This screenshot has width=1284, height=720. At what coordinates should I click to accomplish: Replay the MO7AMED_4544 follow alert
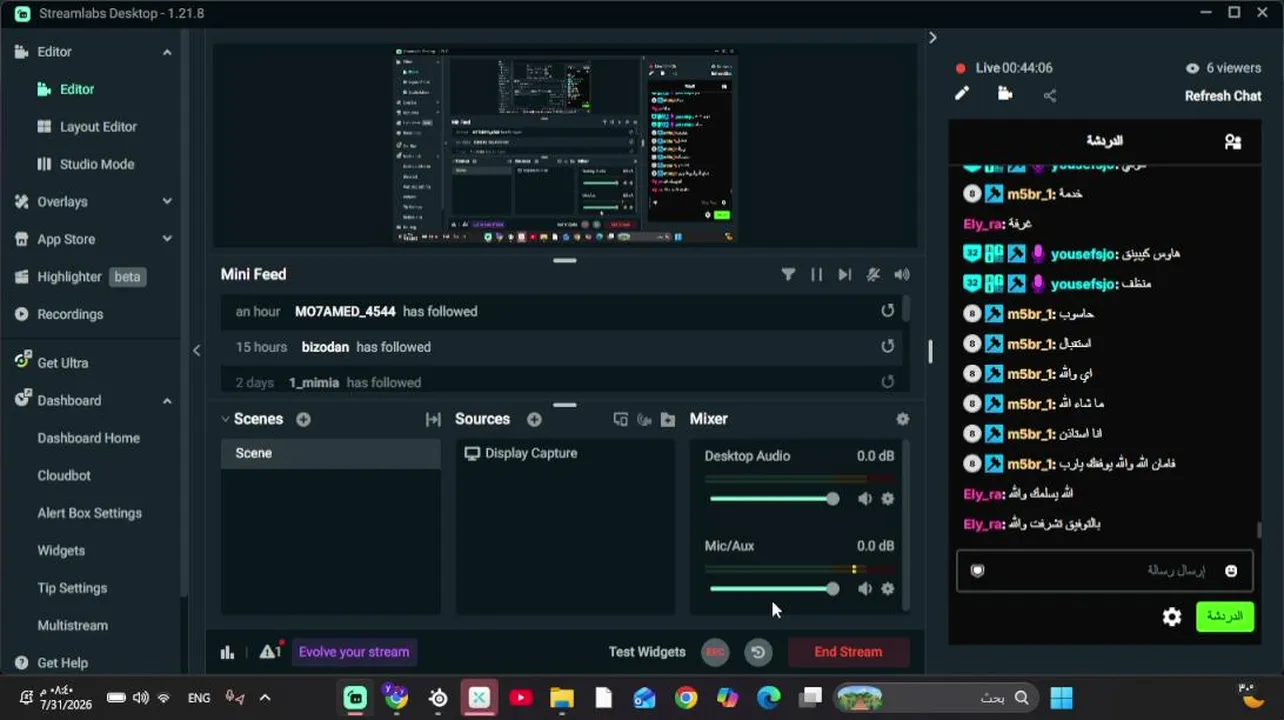(x=887, y=311)
